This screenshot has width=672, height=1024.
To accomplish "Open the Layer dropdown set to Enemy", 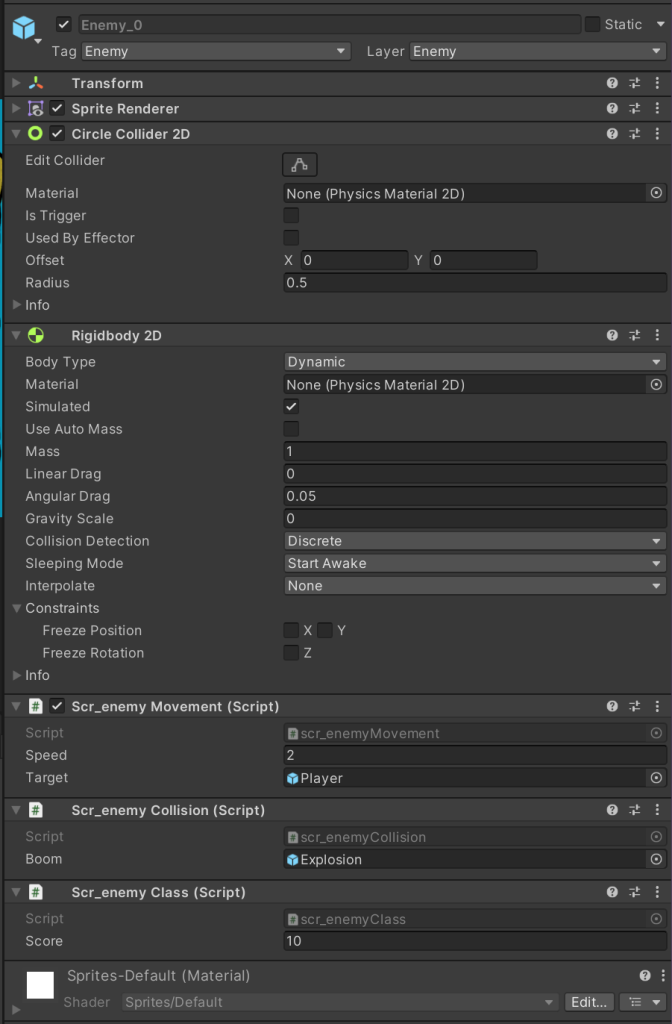I will [x=537, y=51].
